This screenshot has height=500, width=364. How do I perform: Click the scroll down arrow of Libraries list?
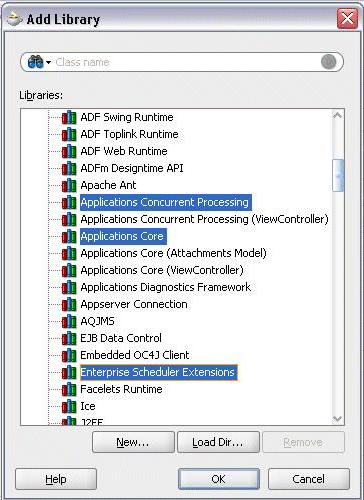[338, 418]
